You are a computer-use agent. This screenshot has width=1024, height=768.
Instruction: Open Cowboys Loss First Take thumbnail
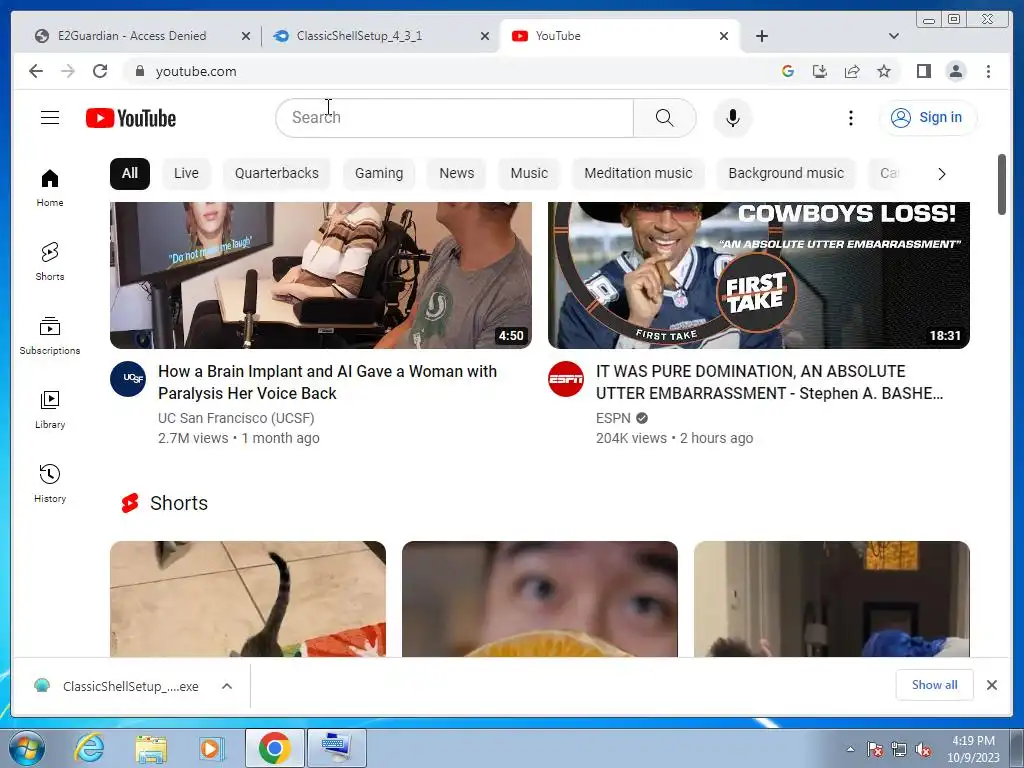click(x=758, y=275)
